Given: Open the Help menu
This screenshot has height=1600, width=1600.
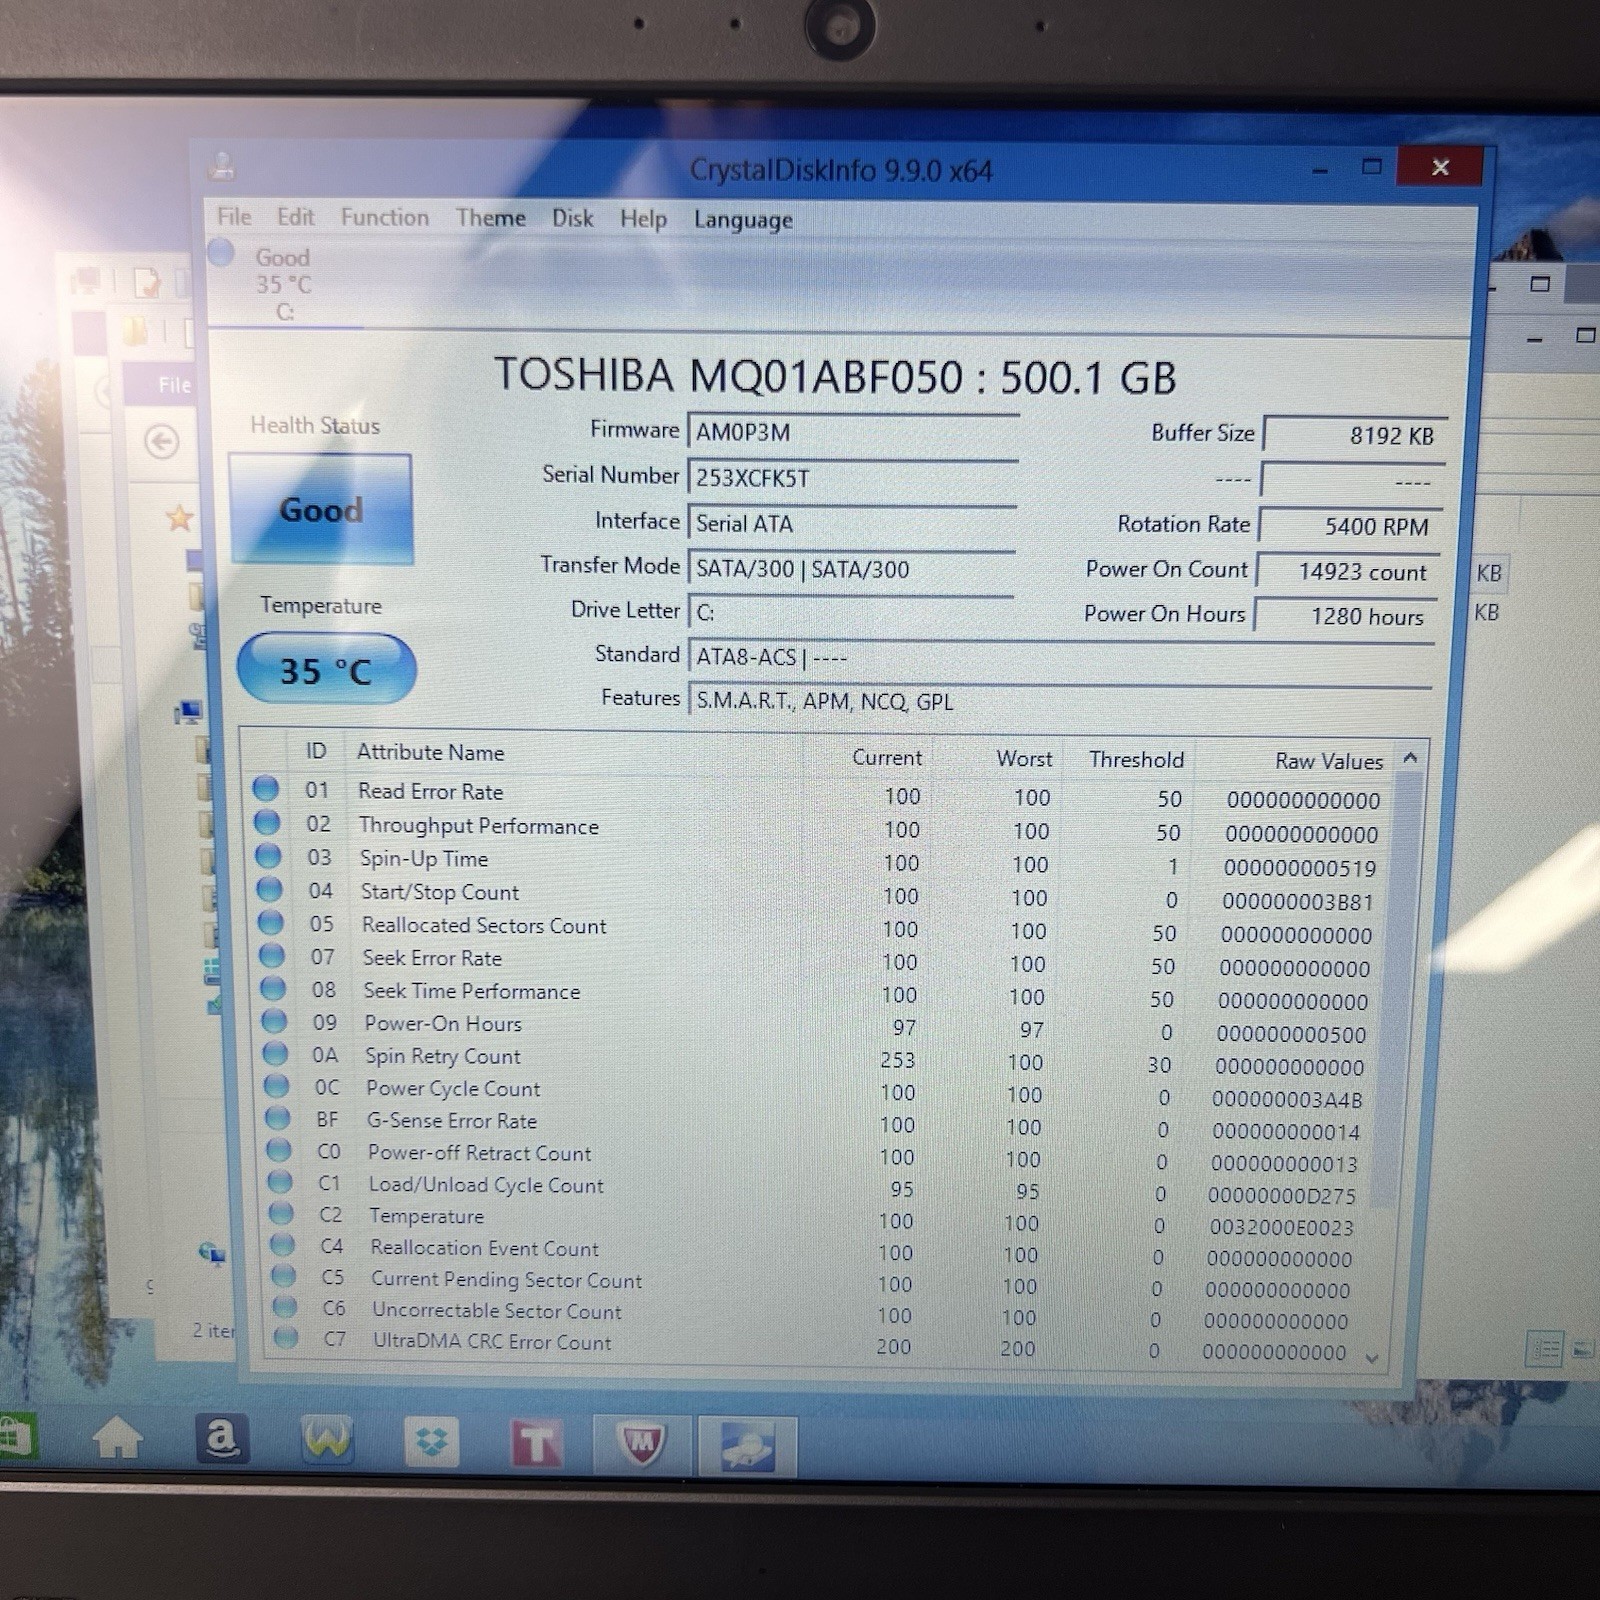Looking at the screenshot, I should pyautogui.click(x=643, y=219).
